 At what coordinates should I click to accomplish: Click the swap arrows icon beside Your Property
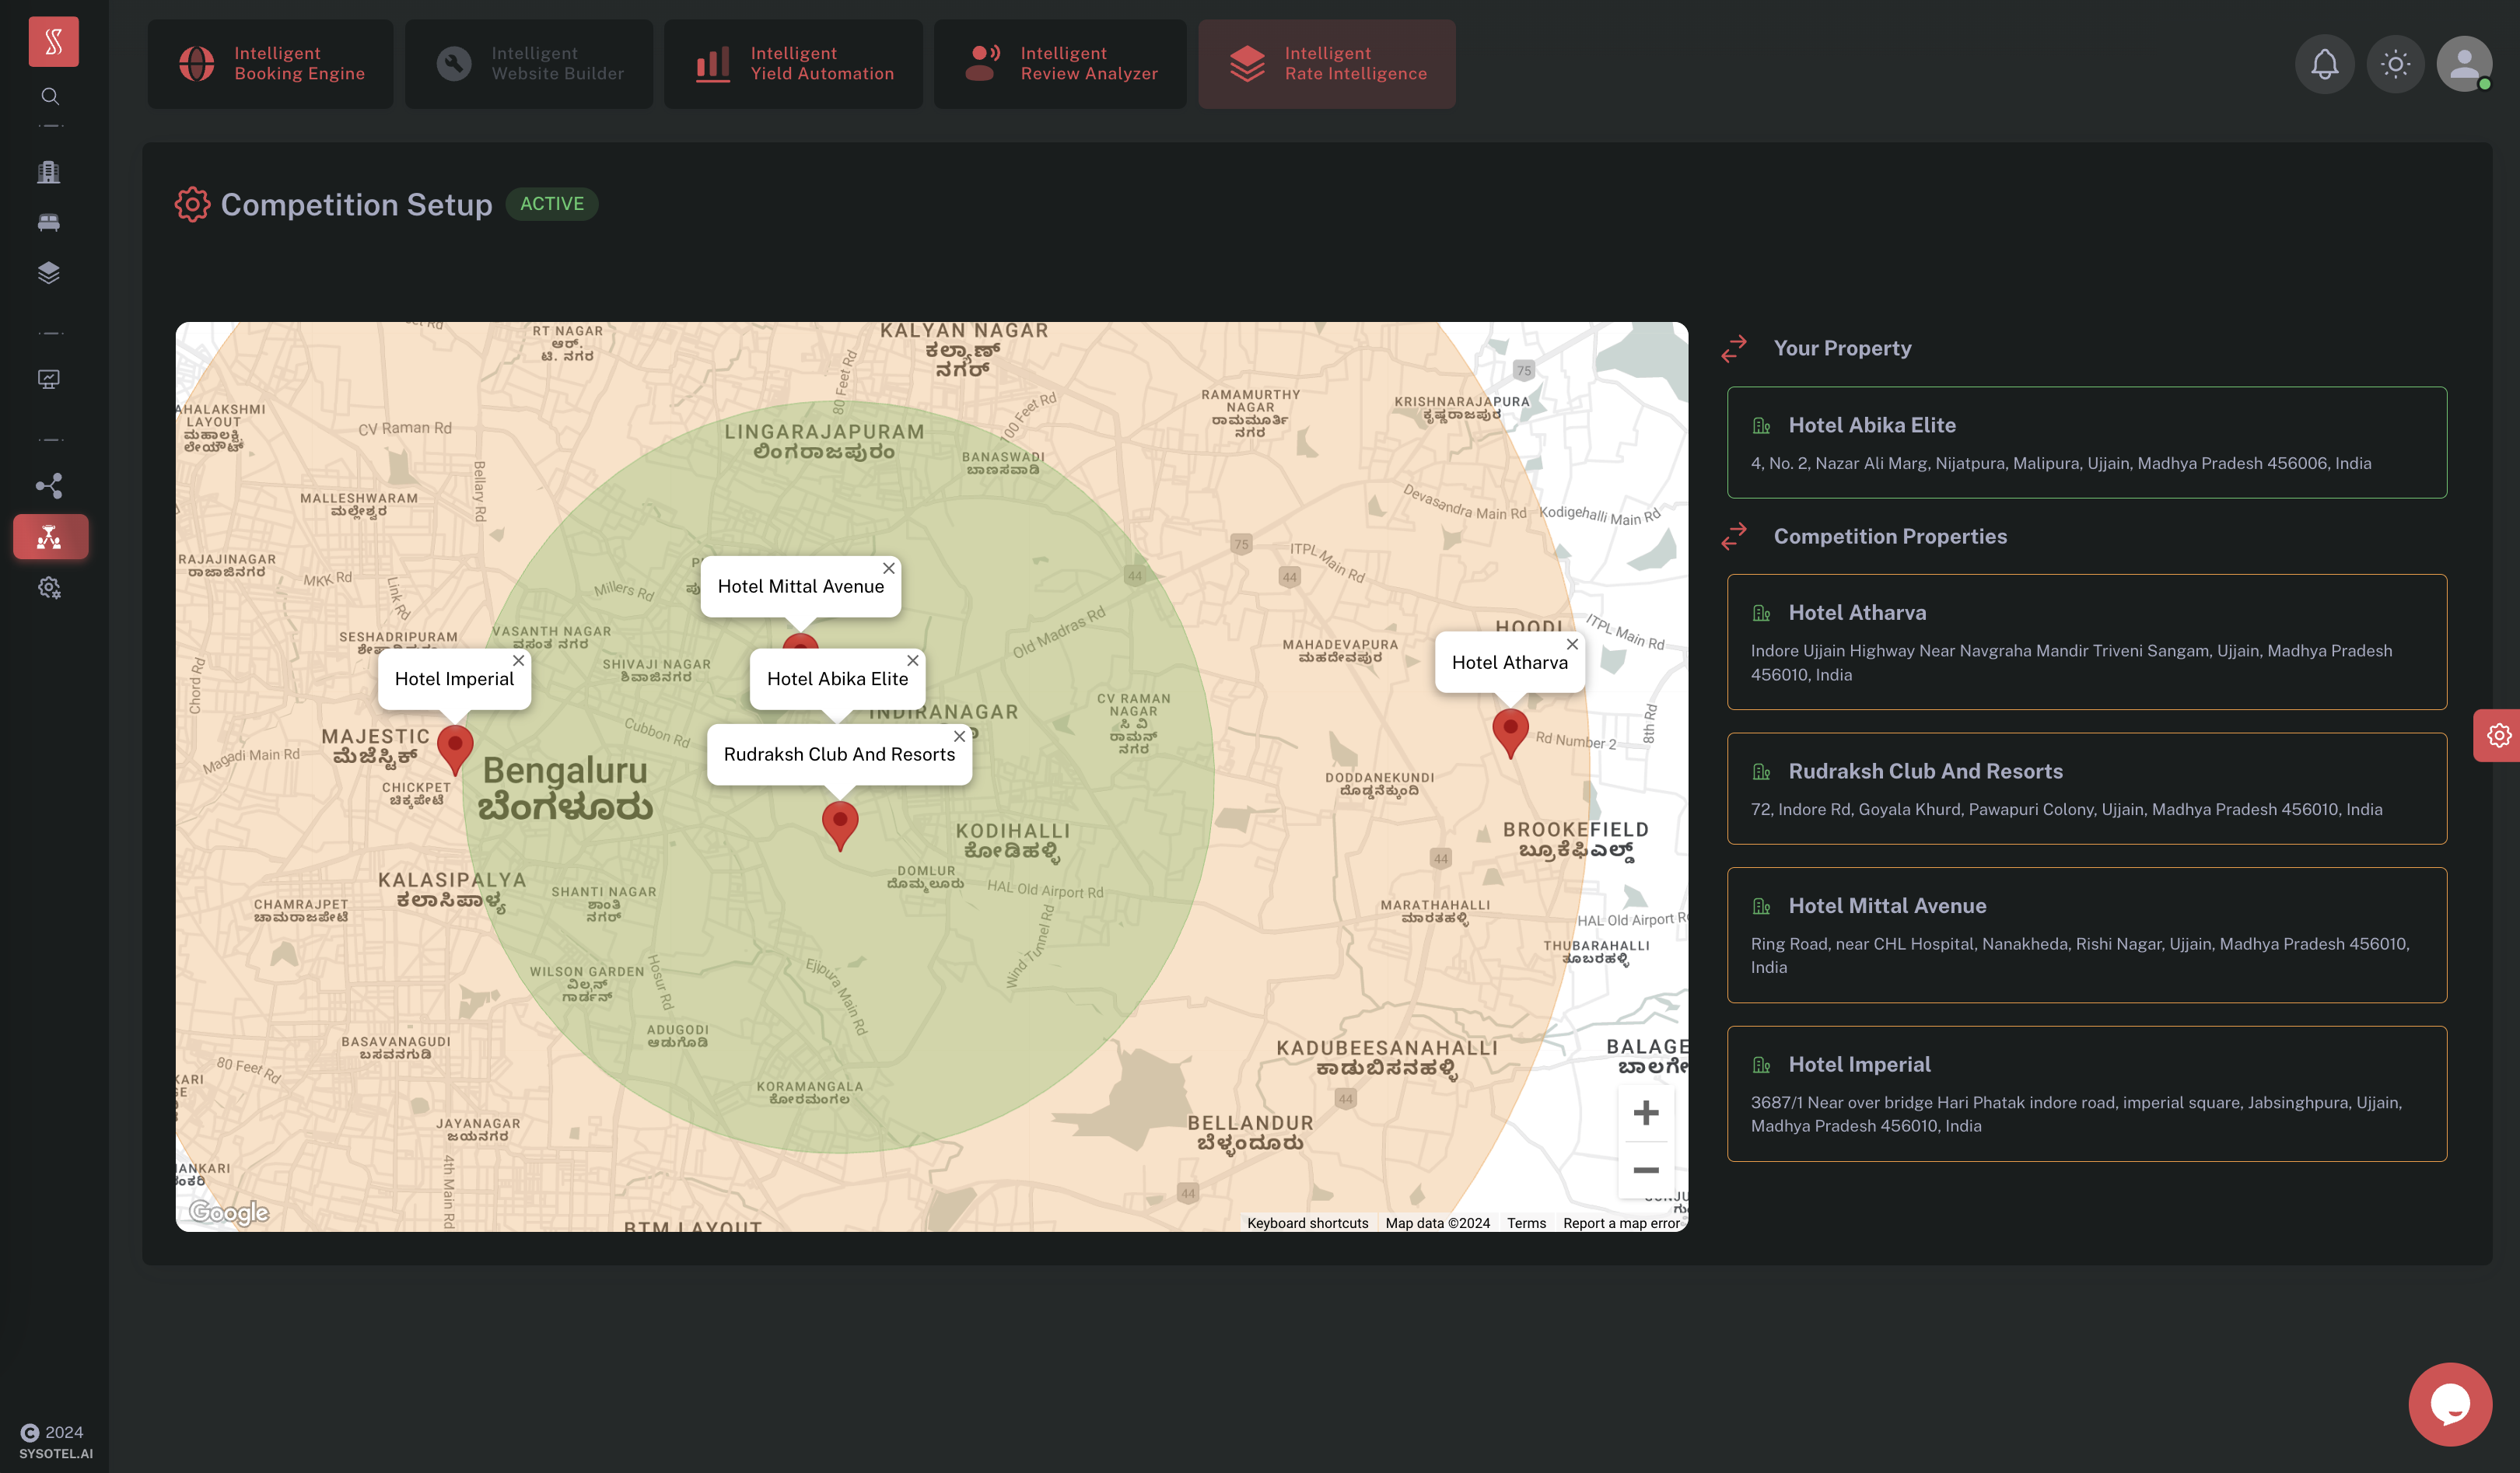click(x=1734, y=348)
